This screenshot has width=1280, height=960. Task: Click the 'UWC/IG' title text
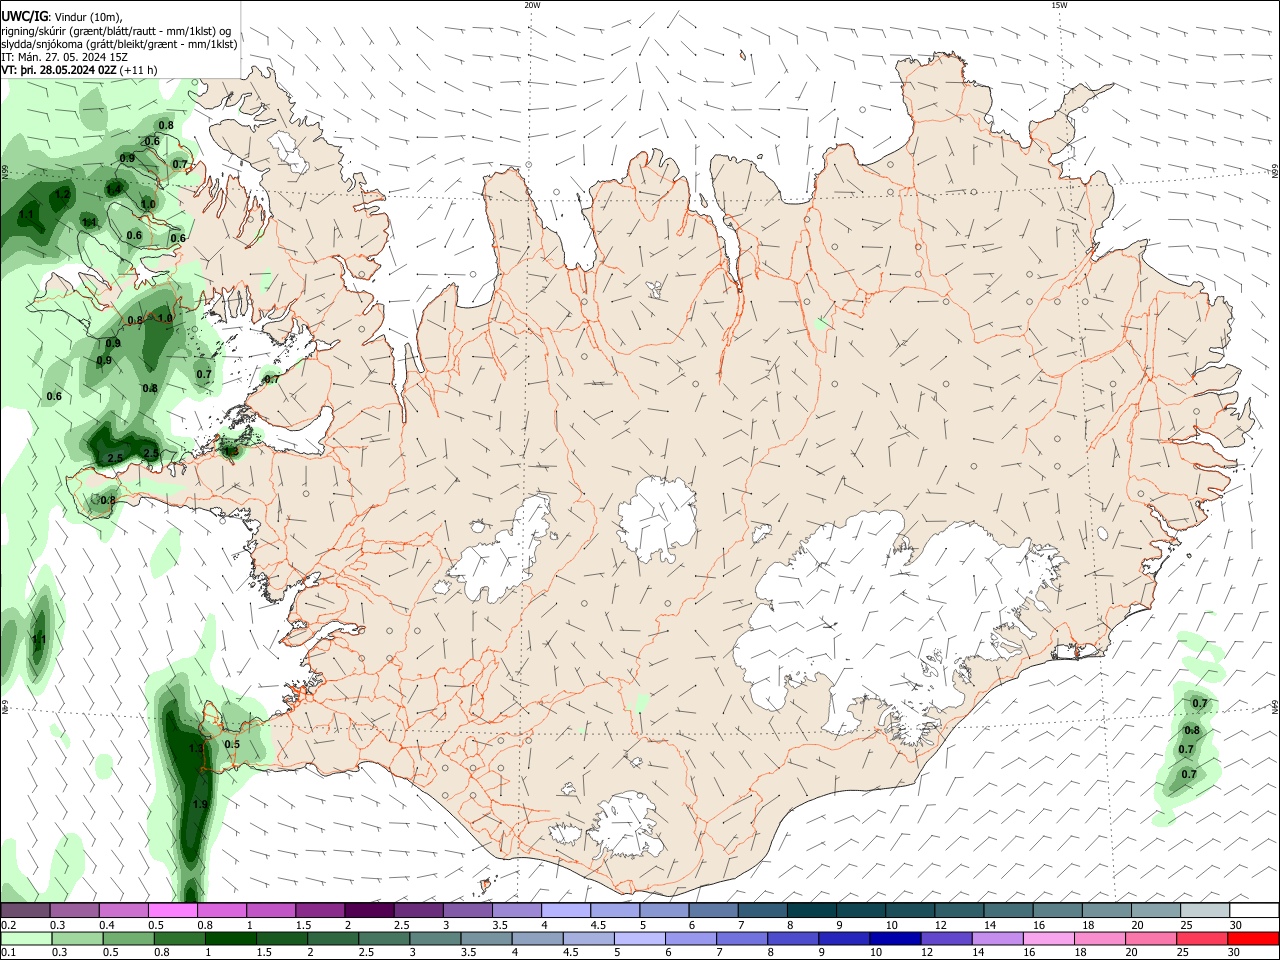(23, 16)
